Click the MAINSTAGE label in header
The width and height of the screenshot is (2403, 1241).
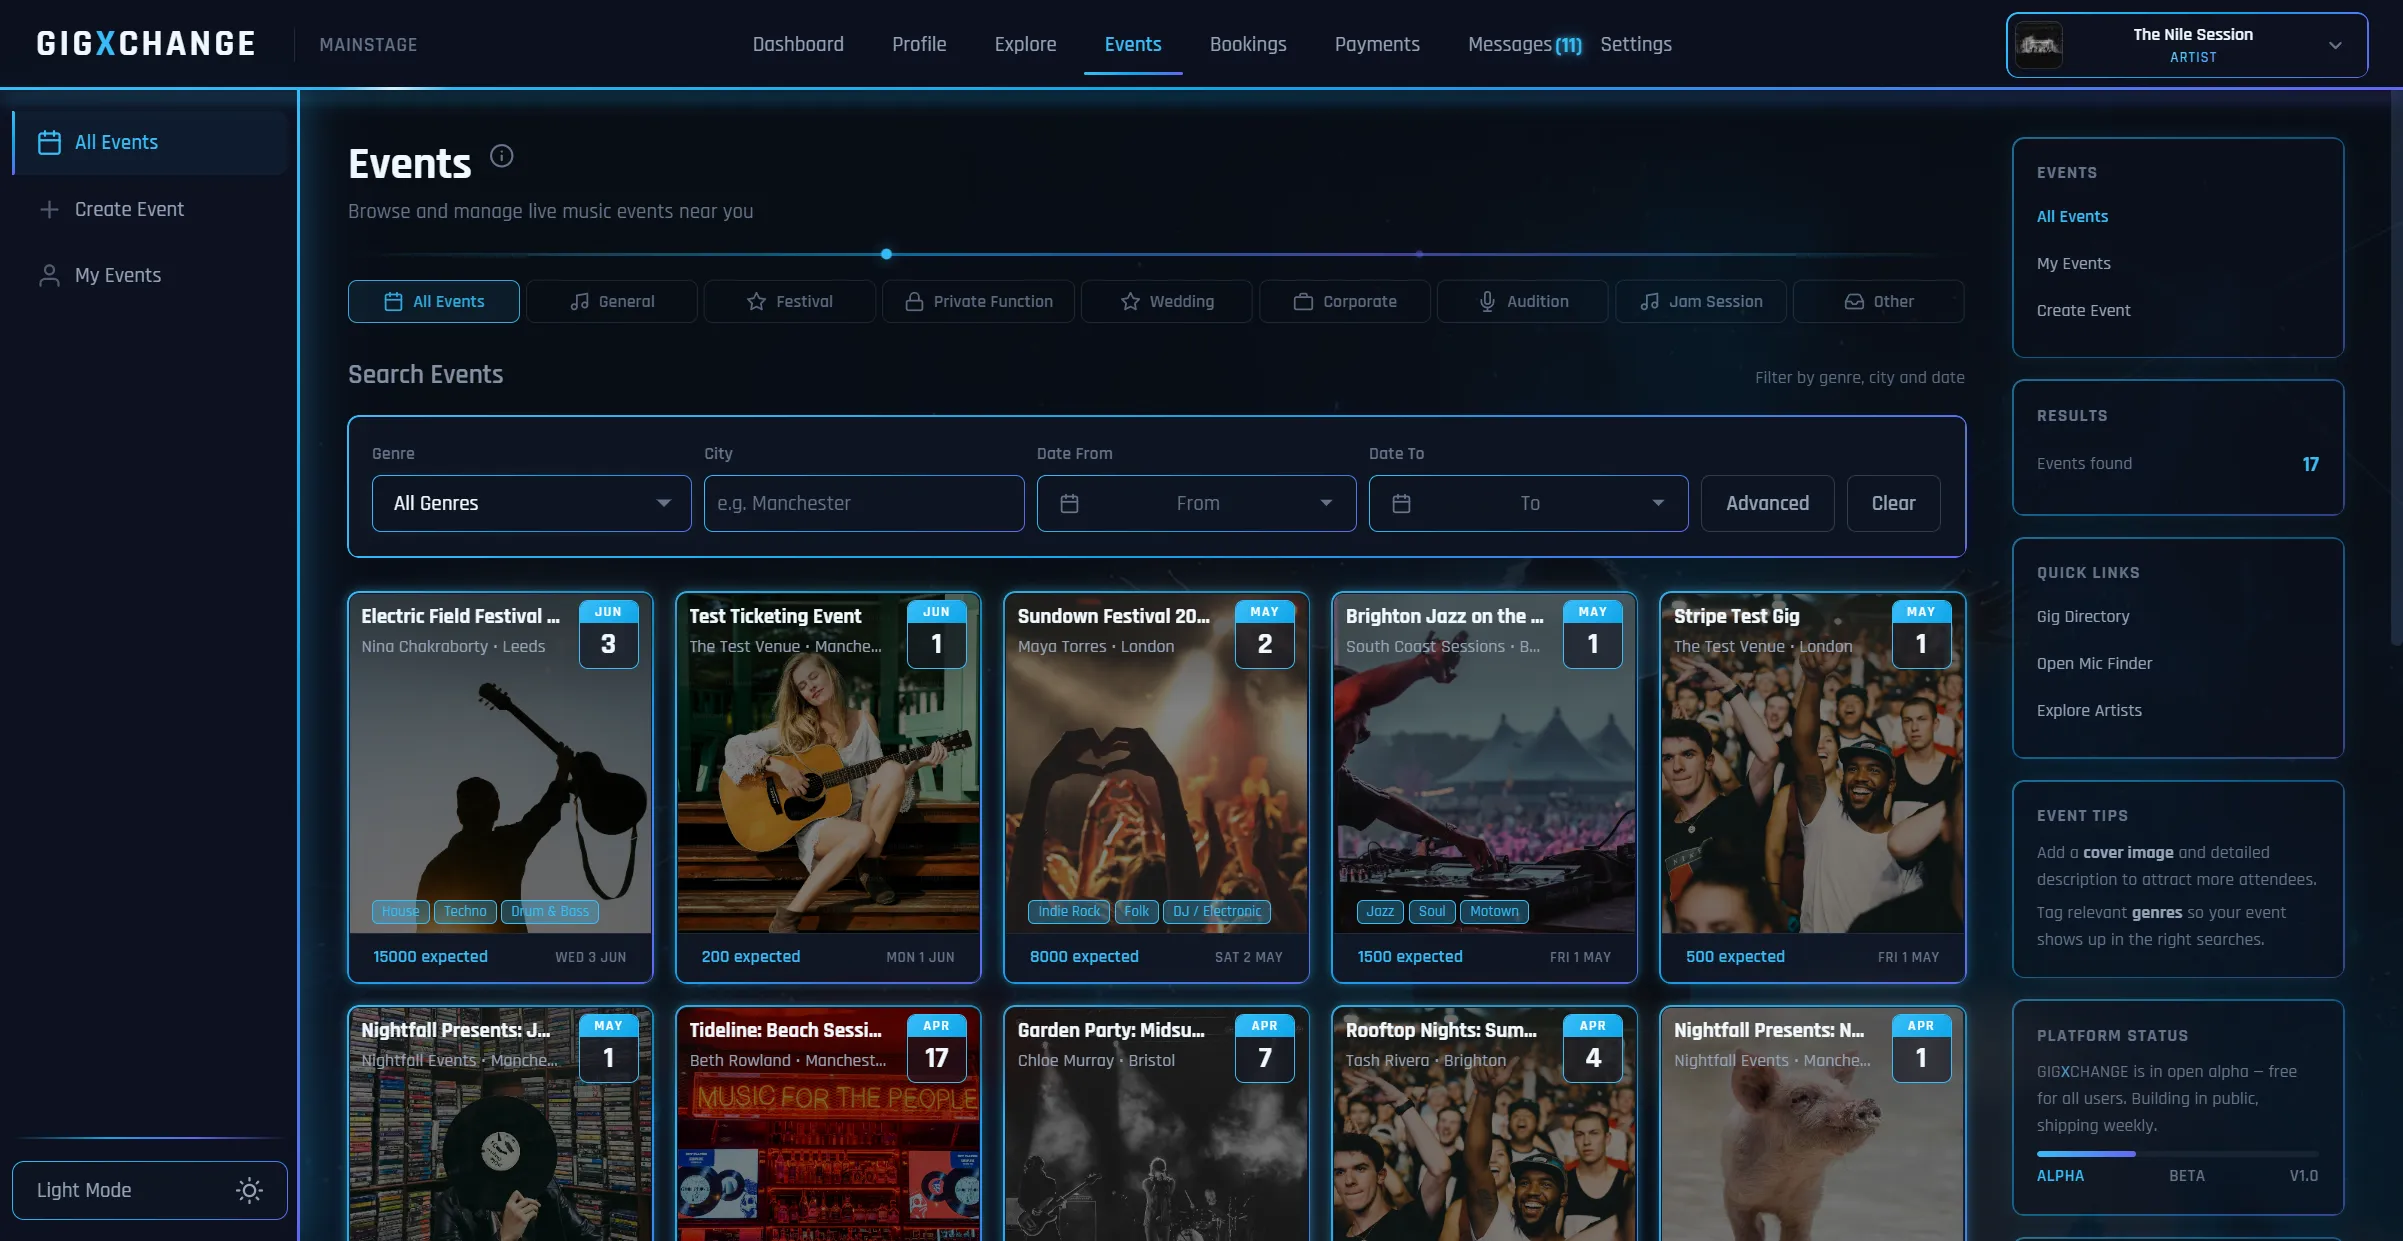coord(368,44)
